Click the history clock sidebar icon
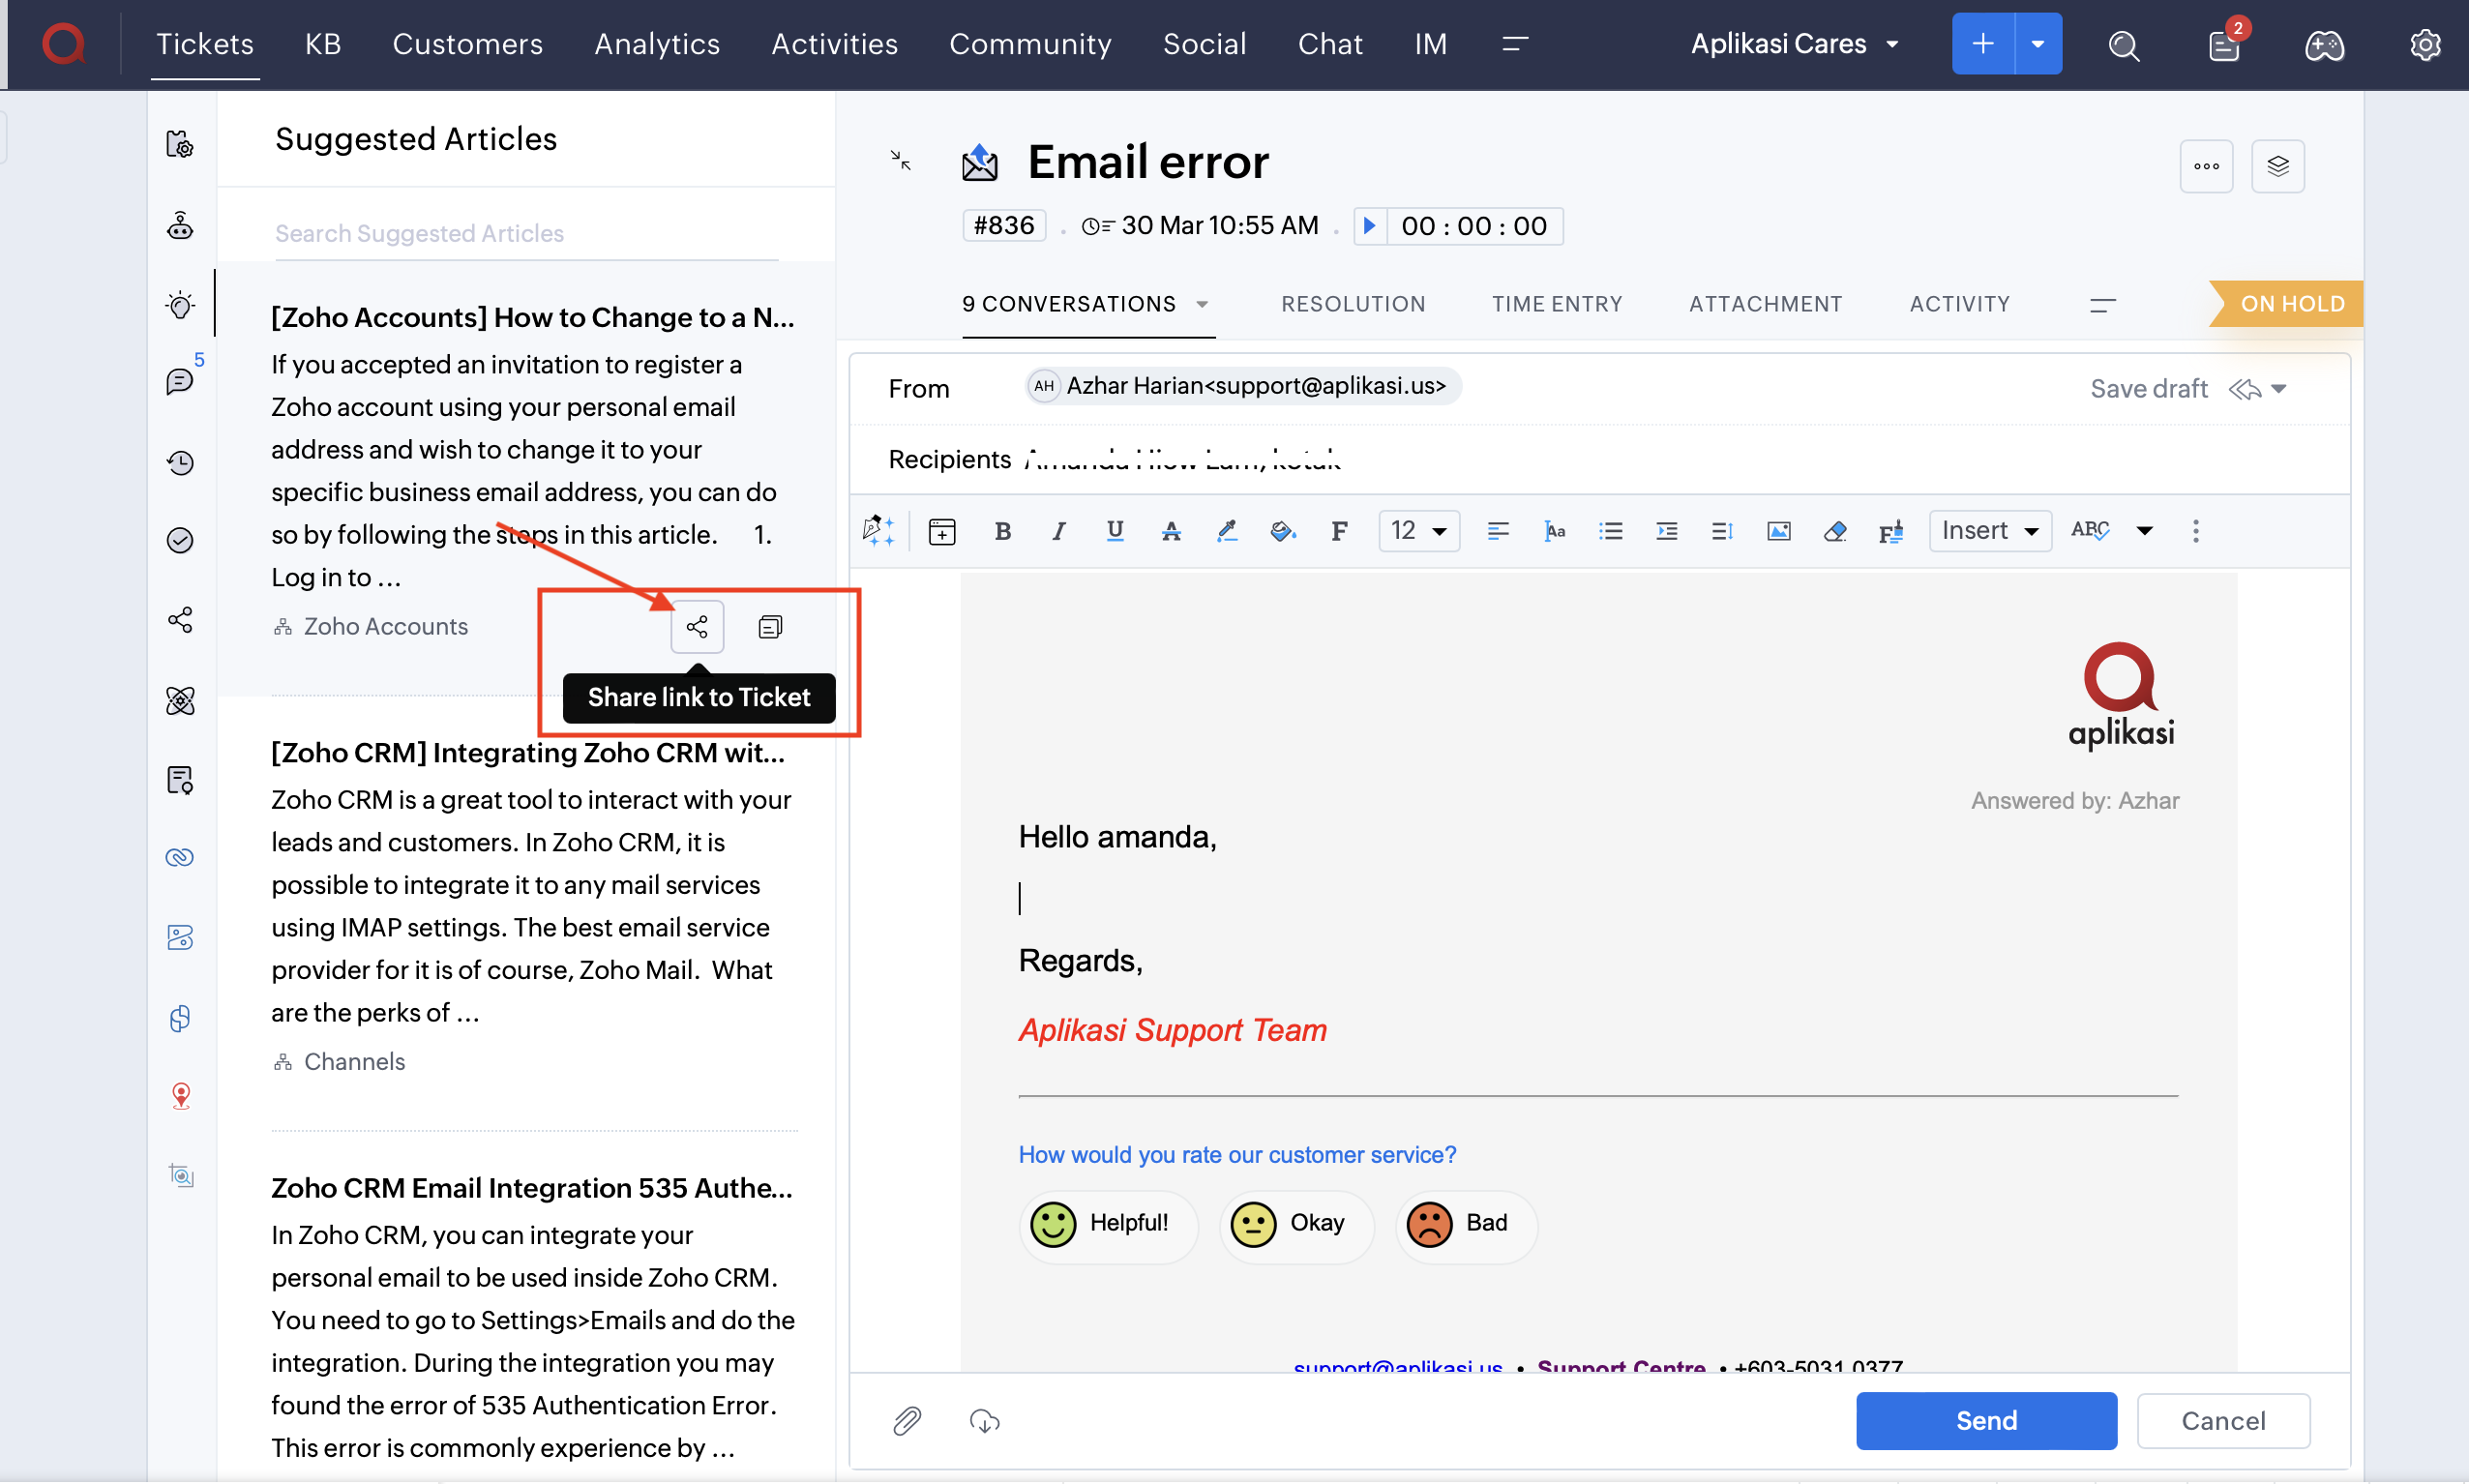The width and height of the screenshot is (2469, 1484). tap(180, 462)
